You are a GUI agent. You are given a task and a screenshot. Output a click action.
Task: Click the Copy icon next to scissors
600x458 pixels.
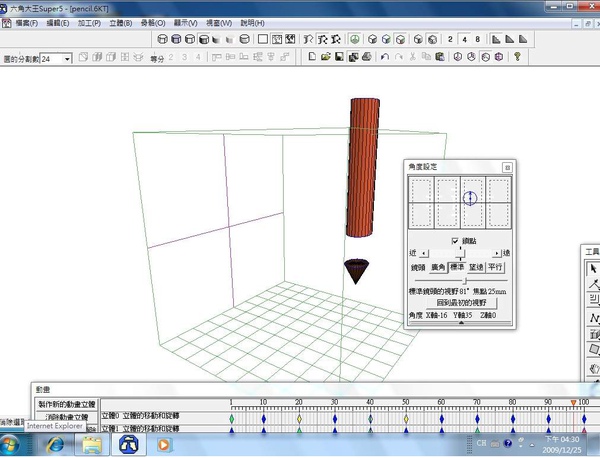[x=426, y=57]
